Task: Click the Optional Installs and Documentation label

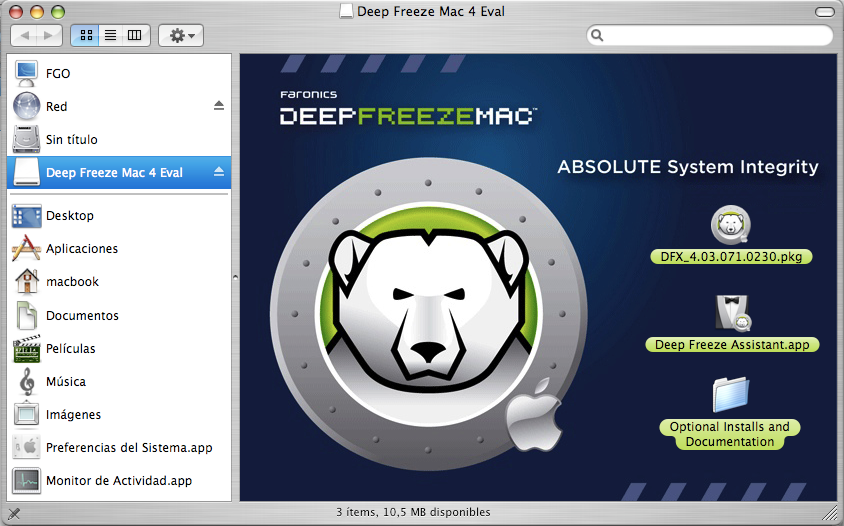Action: pyautogui.click(x=730, y=434)
